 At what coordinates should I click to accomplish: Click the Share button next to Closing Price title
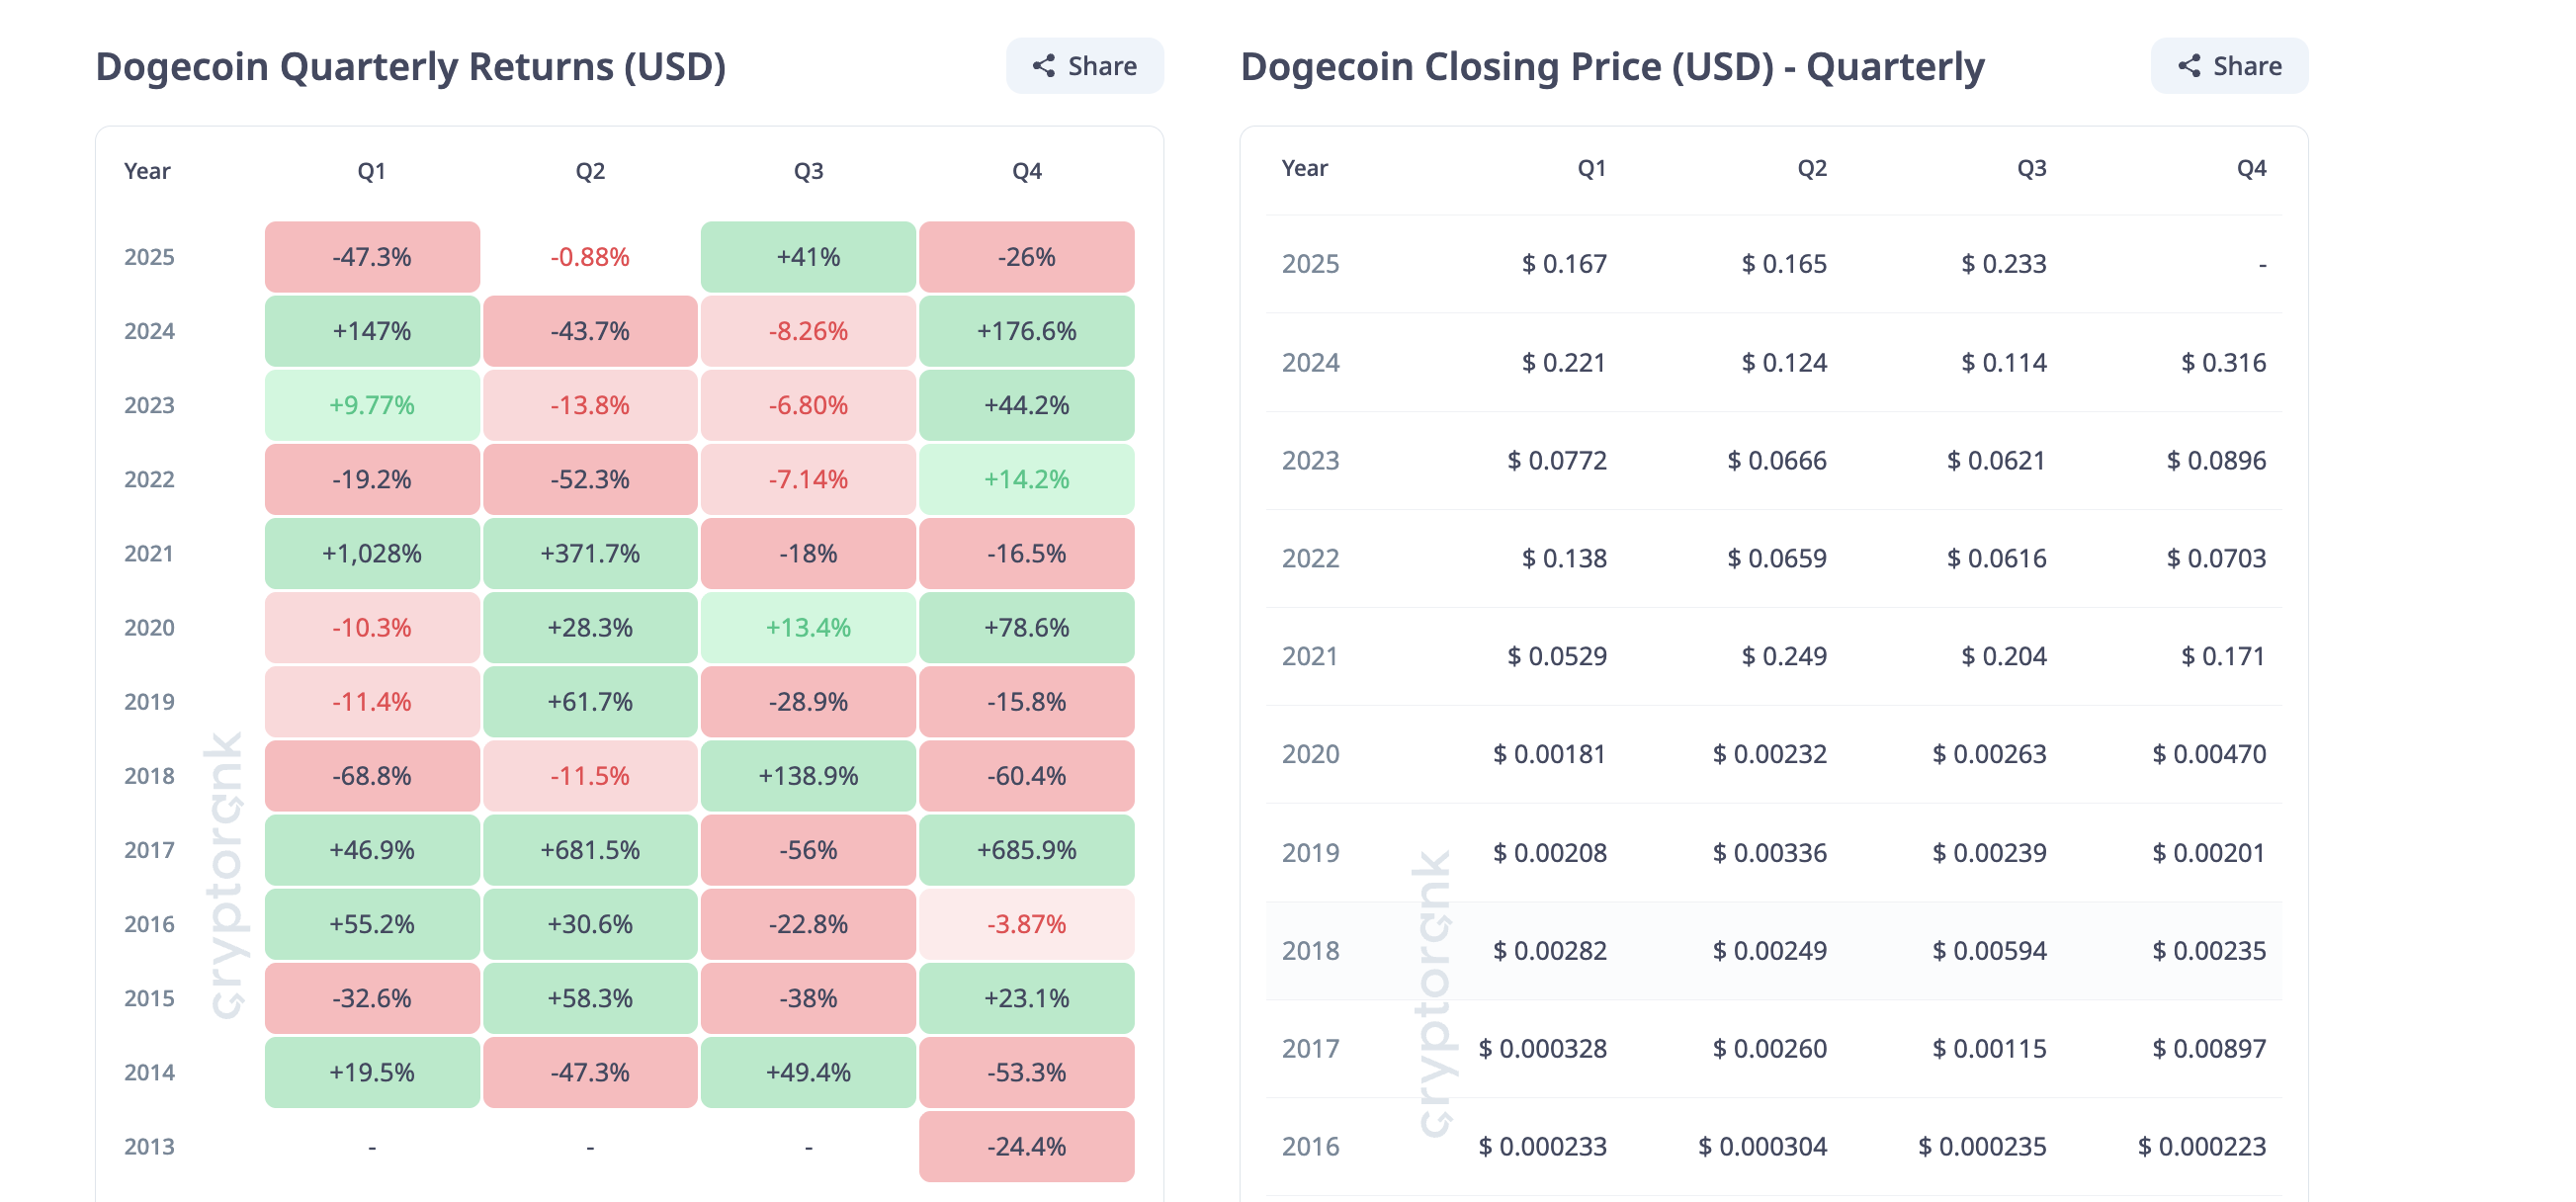pyautogui.click(x=2228, y=66)
